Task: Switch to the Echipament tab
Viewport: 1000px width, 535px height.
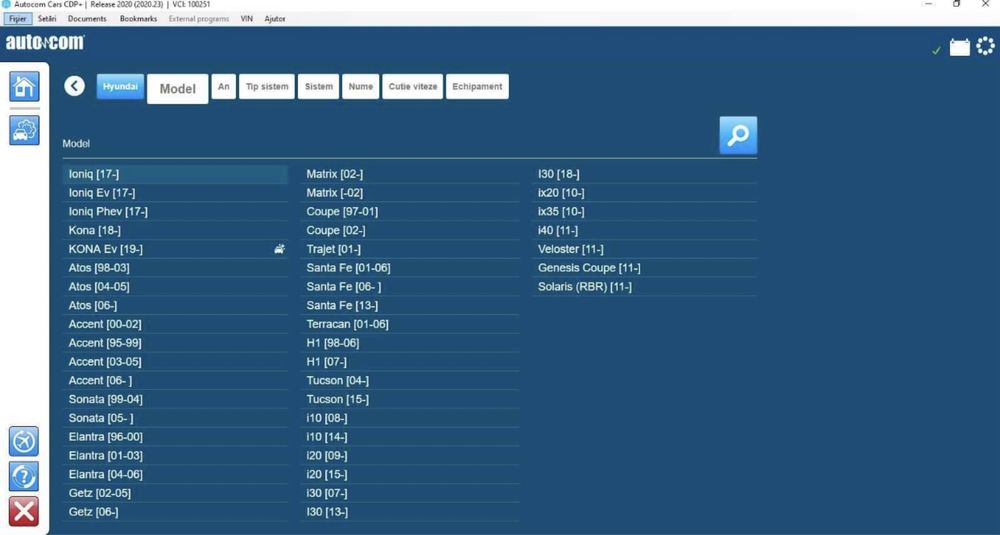Action: click(x=477, y=86)
